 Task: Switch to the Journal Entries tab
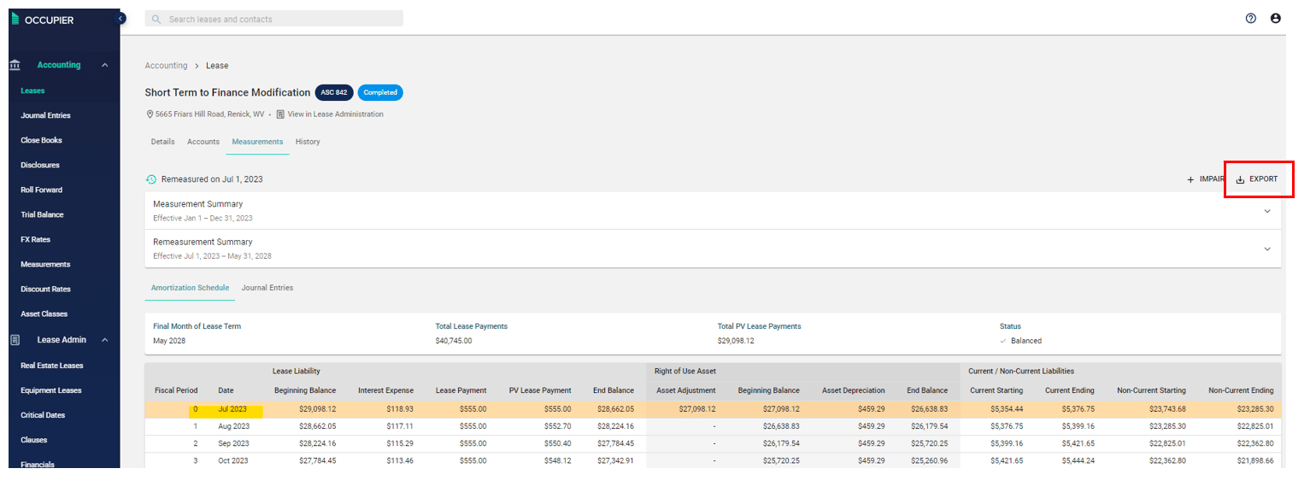pyautogui.click(x=267, y=288)
